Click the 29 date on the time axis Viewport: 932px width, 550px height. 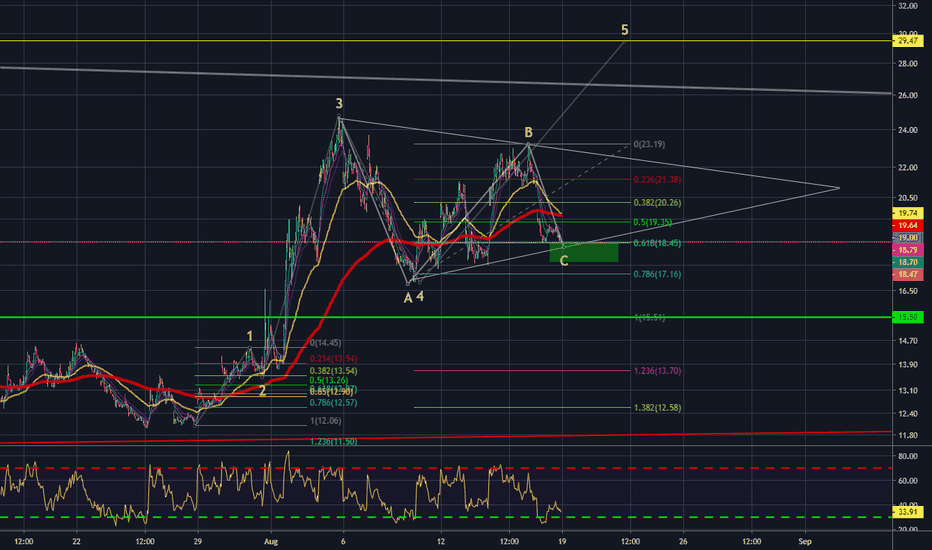(197, 541)
